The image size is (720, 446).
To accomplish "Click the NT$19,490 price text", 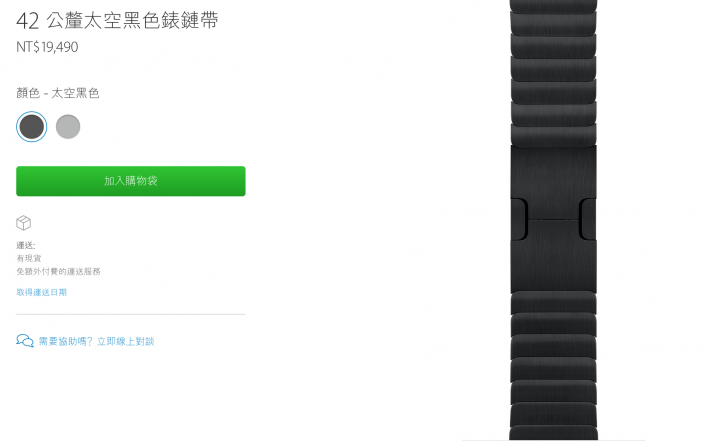I will click(47, 47).
